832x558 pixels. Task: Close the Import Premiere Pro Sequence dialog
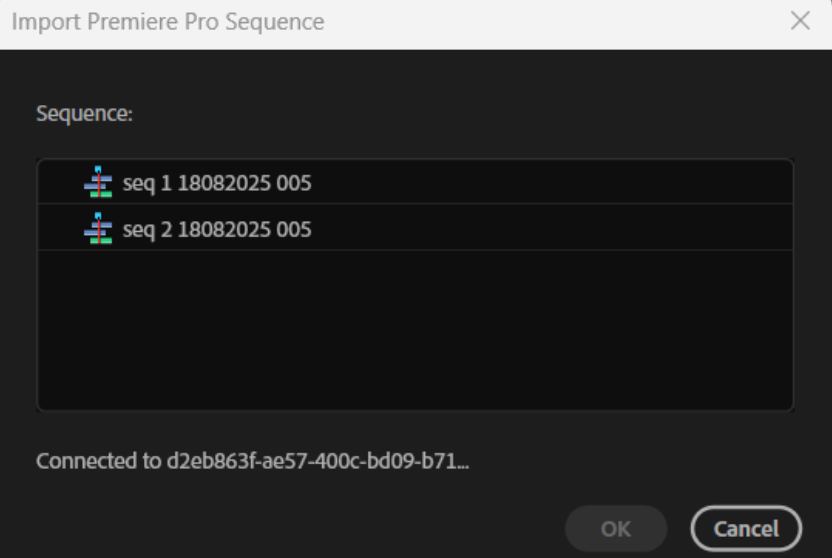pyautogui.click(x=800, y=21)
